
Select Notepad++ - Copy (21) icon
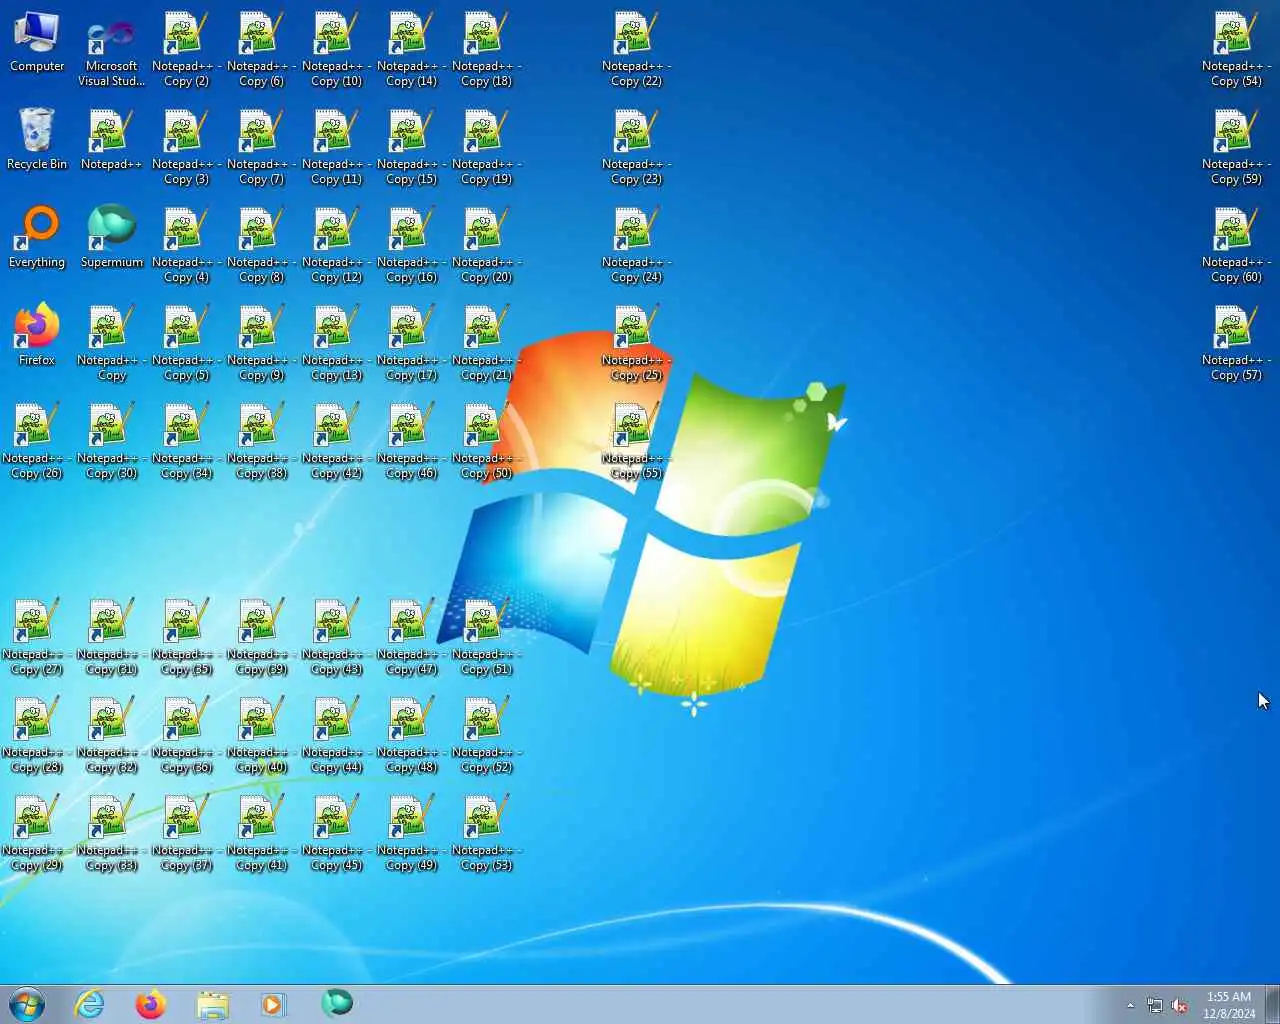(x=487, y=343)
